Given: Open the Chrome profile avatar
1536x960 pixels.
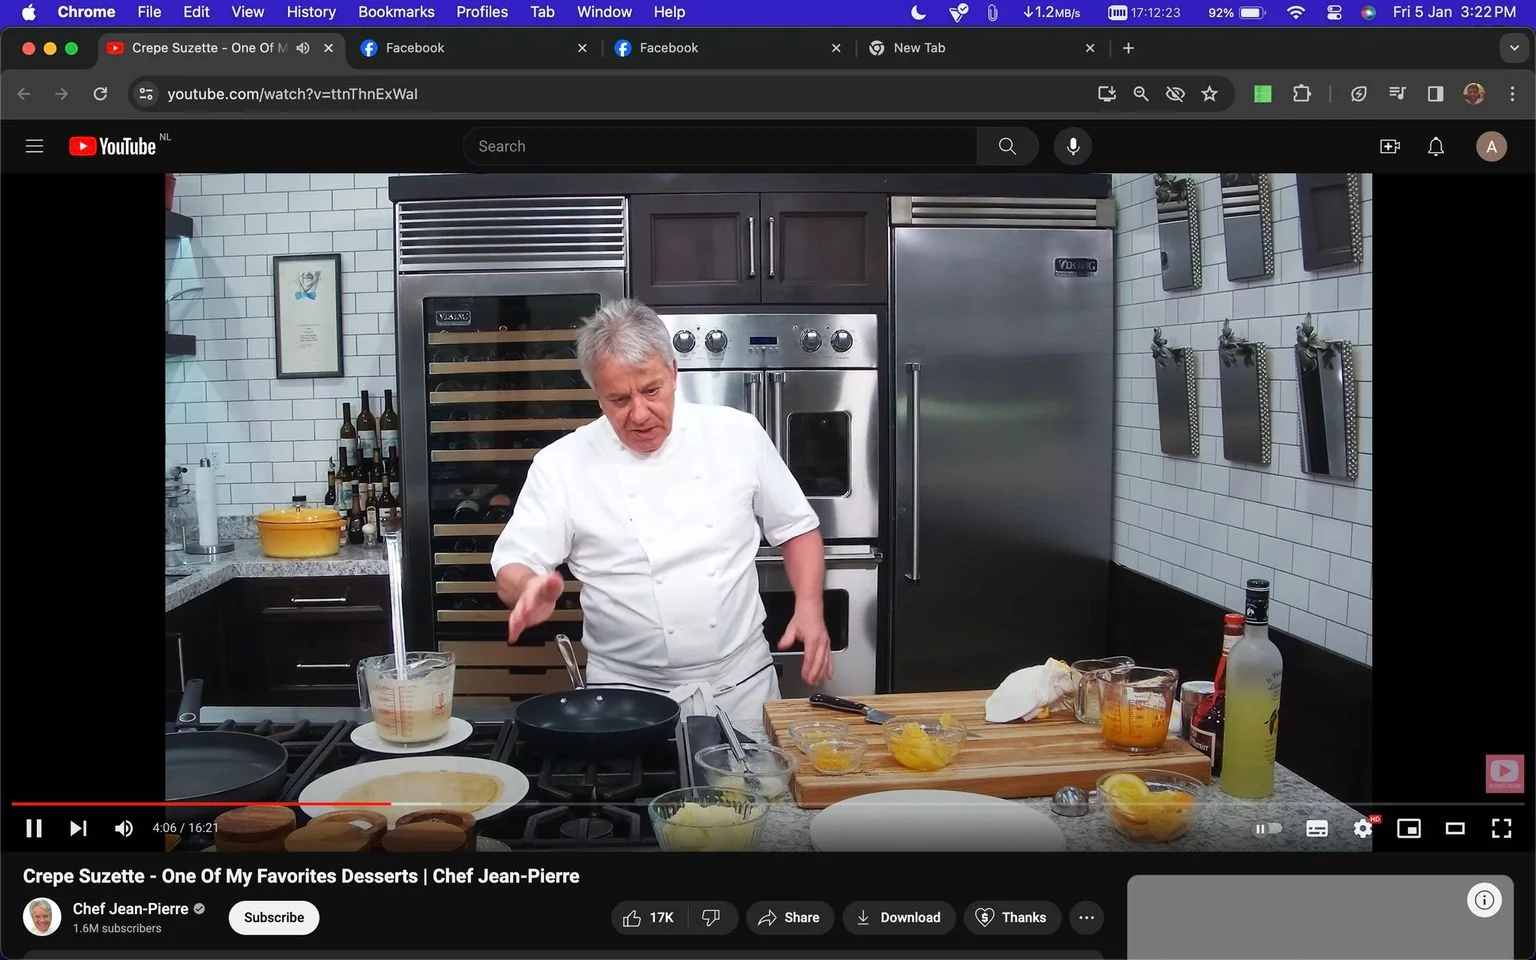Looking at the screenshot, I should click(x=1474, y=94).
